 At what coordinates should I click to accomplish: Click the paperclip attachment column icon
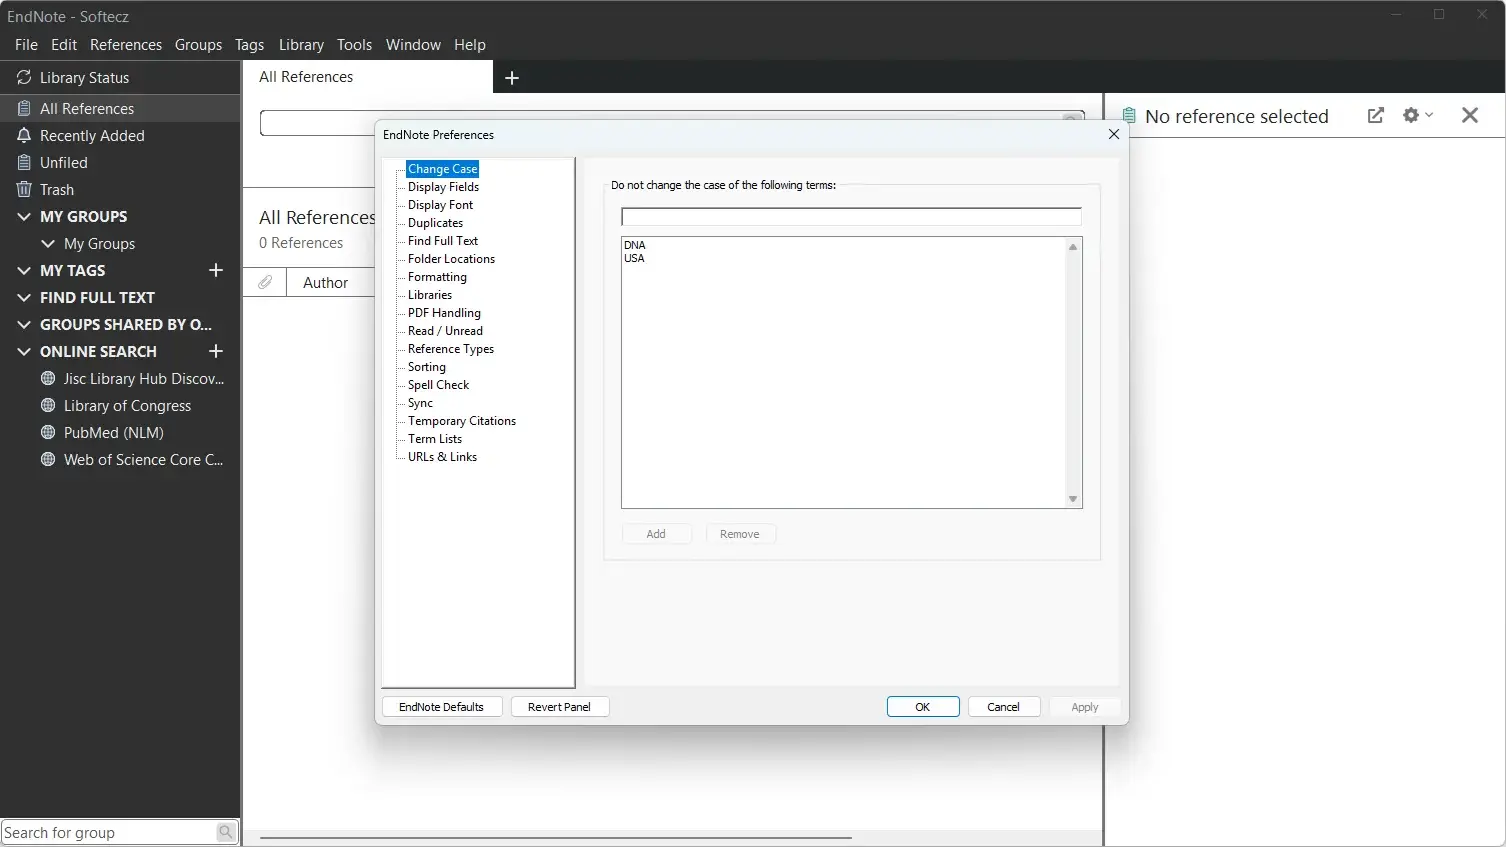(265, 282)
